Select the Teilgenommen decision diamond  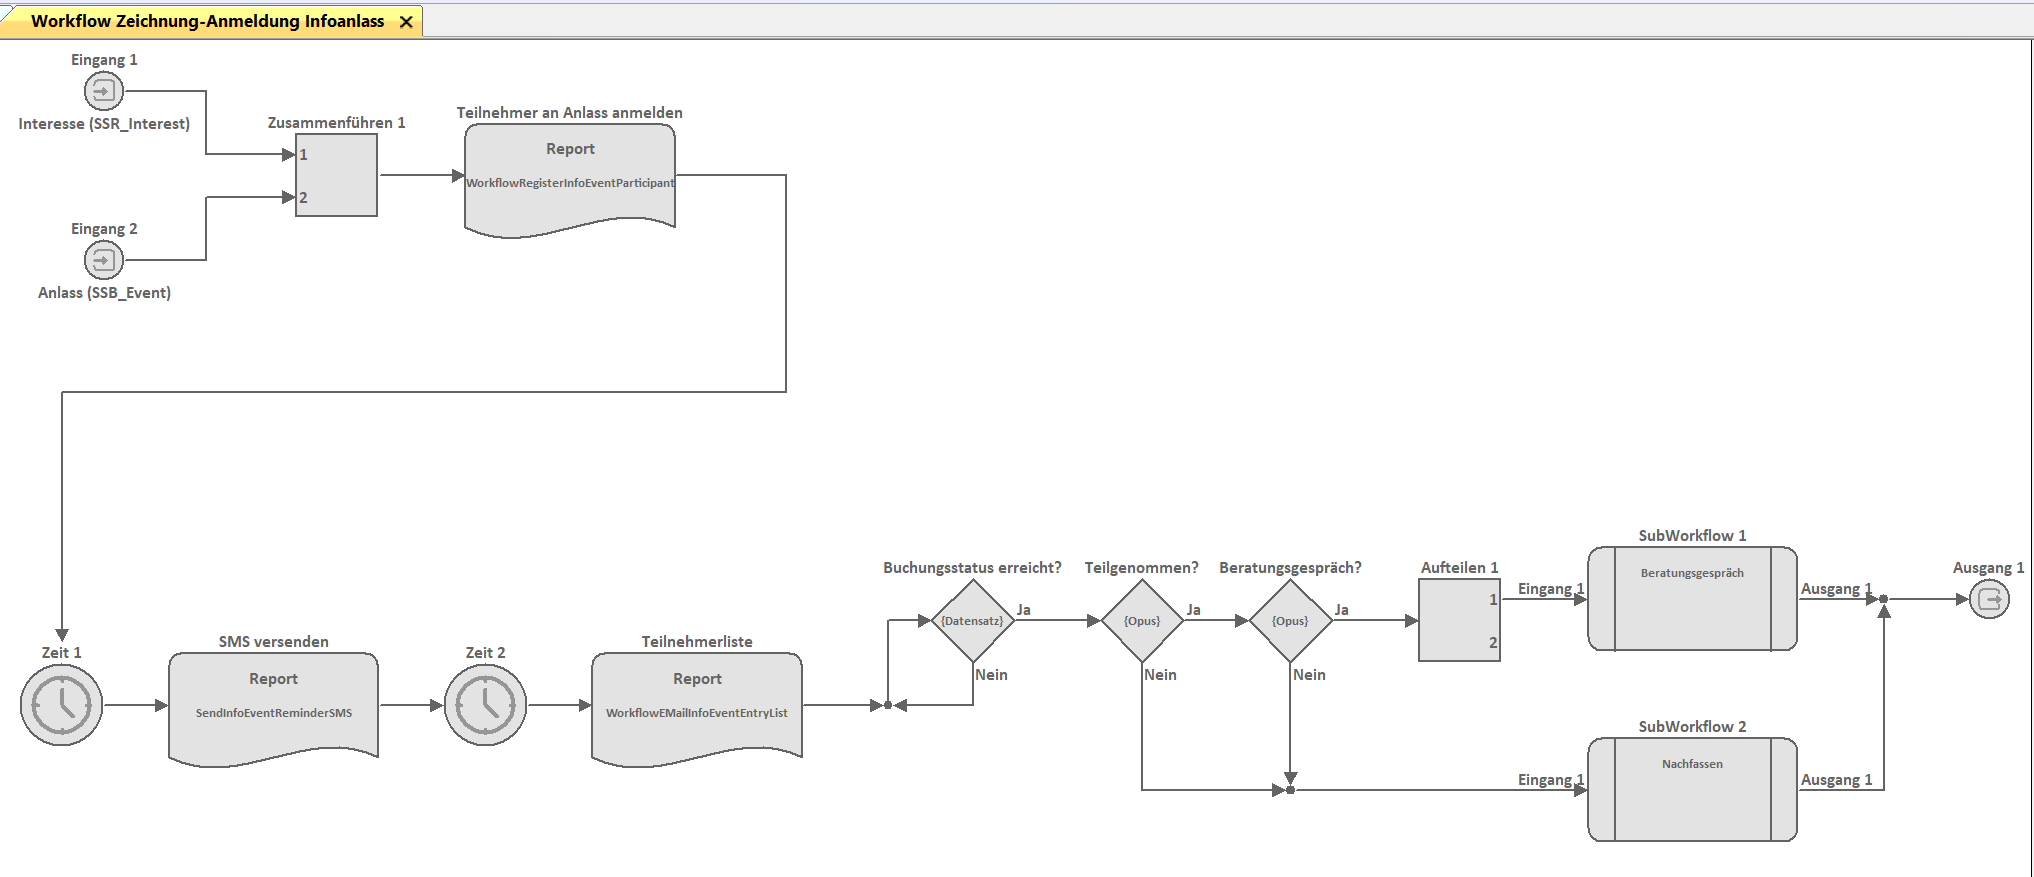1142,621
